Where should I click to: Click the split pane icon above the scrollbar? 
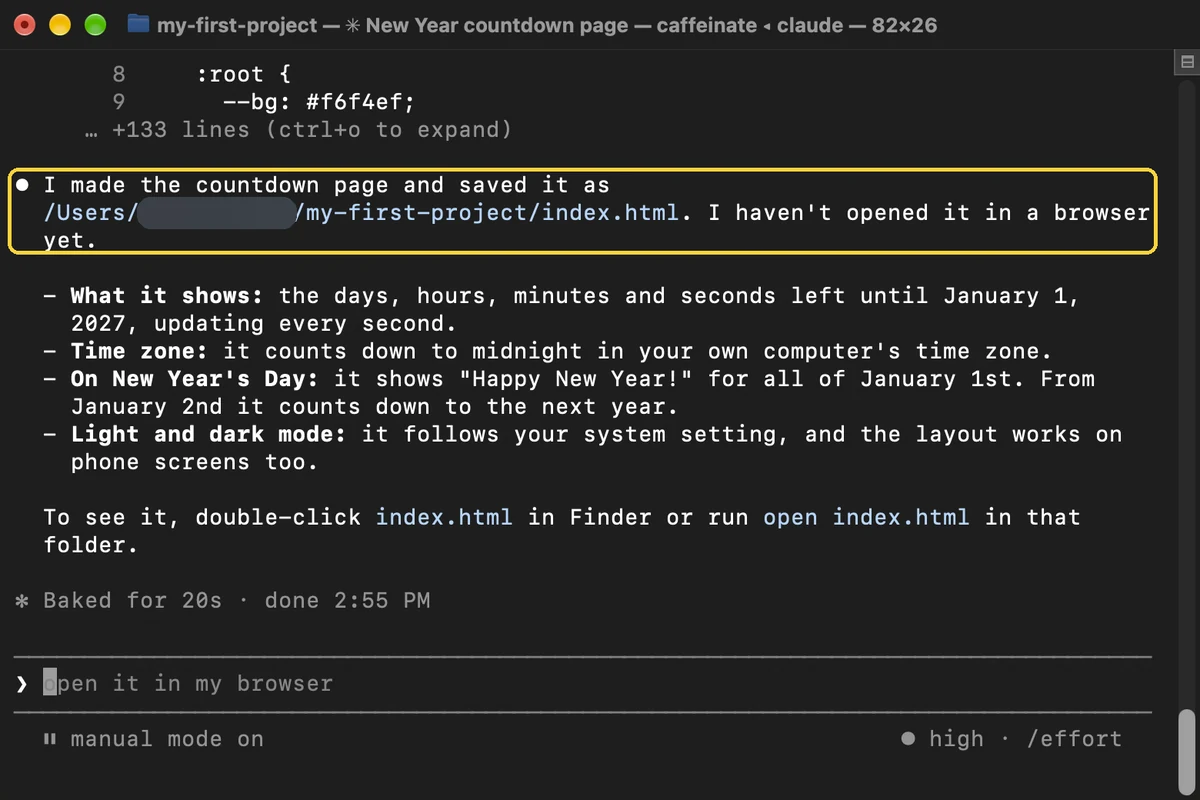pos(1188,62)
